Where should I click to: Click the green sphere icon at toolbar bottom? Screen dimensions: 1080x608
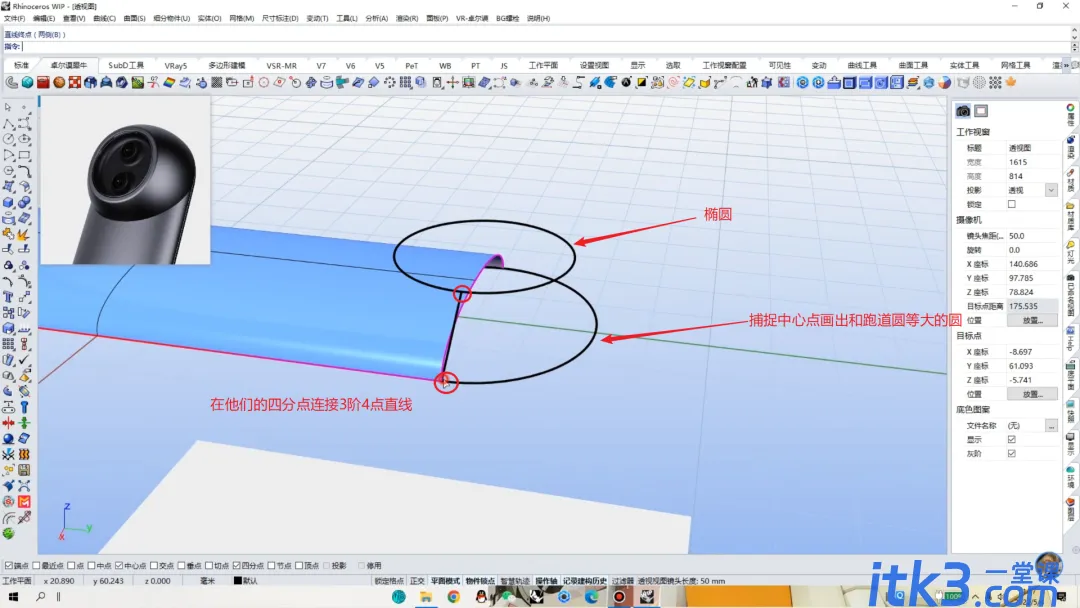pos(8,534)
